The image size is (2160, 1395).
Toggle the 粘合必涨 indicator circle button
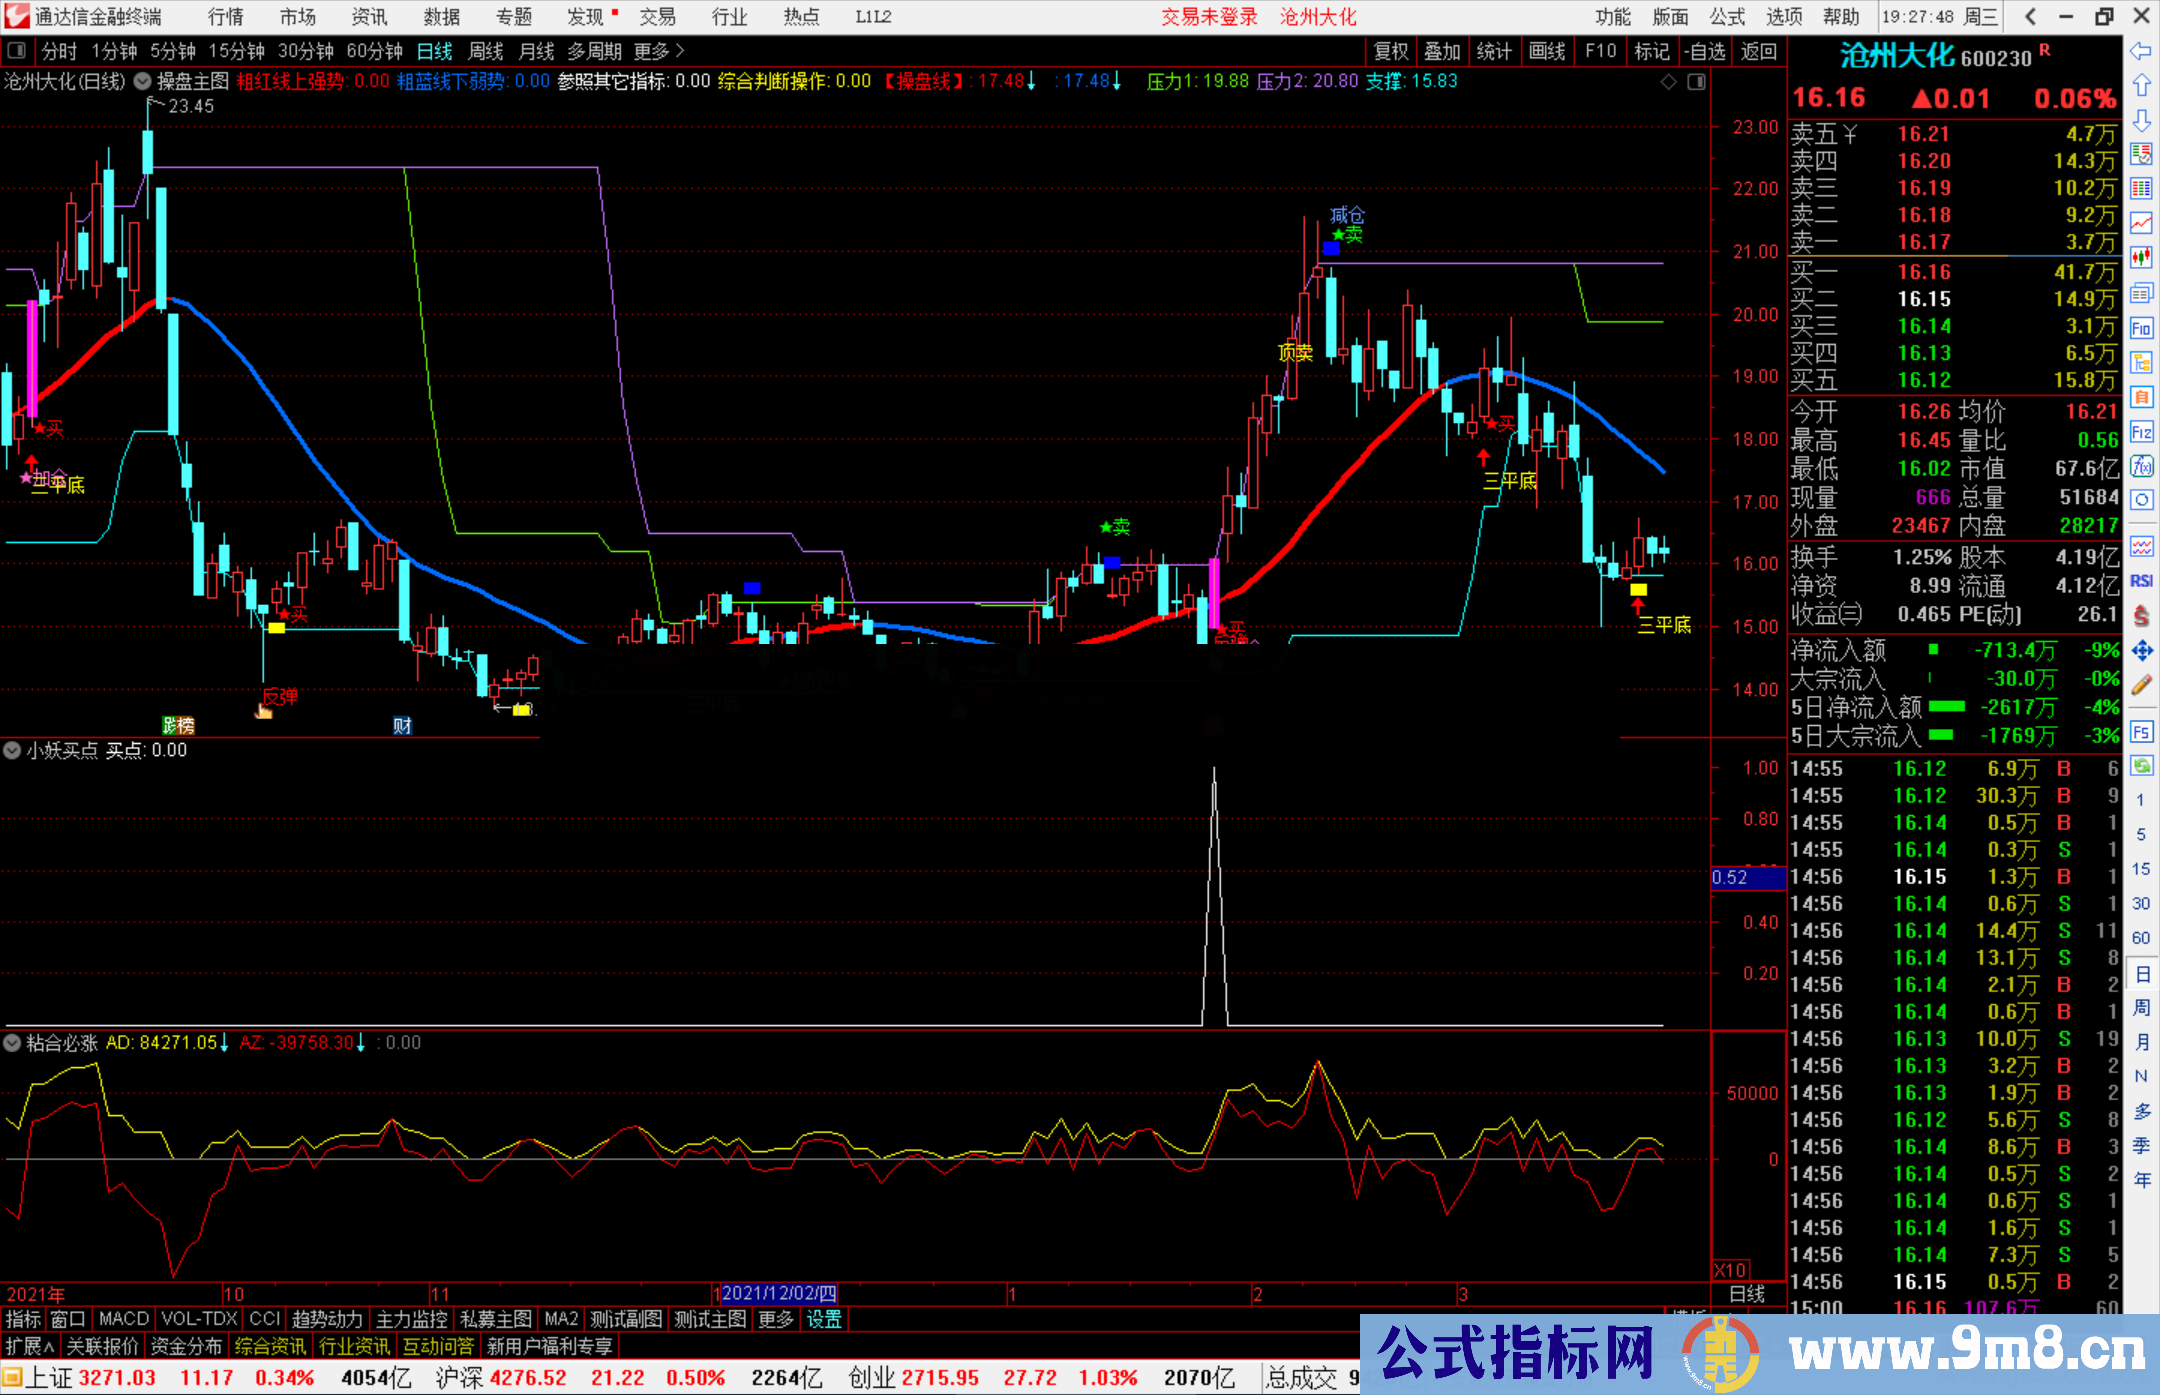[12, 1043]
